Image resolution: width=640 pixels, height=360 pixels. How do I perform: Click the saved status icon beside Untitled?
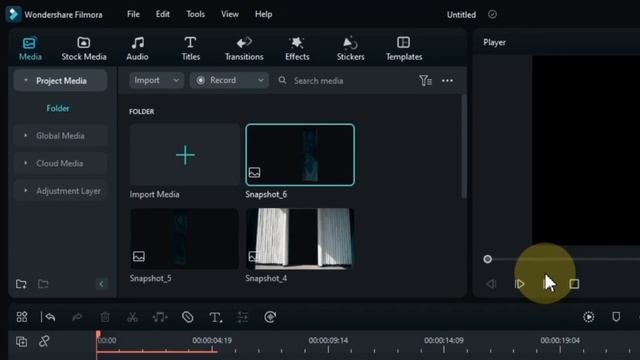click(x=492, y=14)
